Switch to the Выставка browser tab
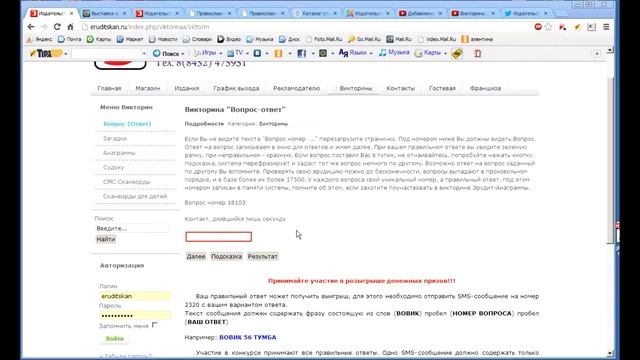640x360 pixels. (x=104, y=13)
